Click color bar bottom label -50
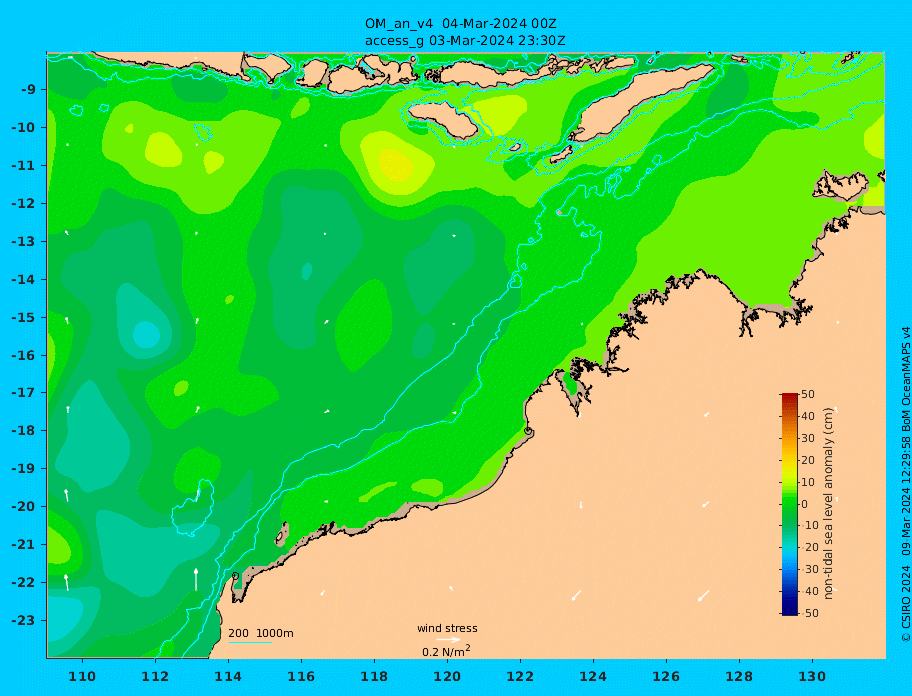 click(810, 614)
